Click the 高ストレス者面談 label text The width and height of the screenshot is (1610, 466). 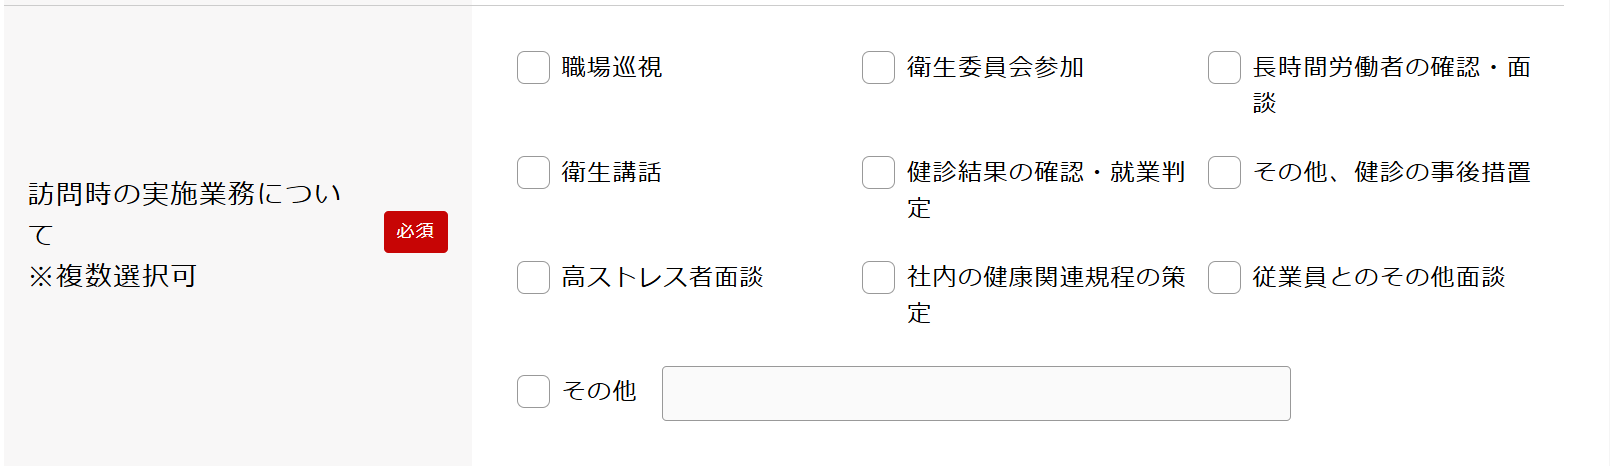(662, 278)
